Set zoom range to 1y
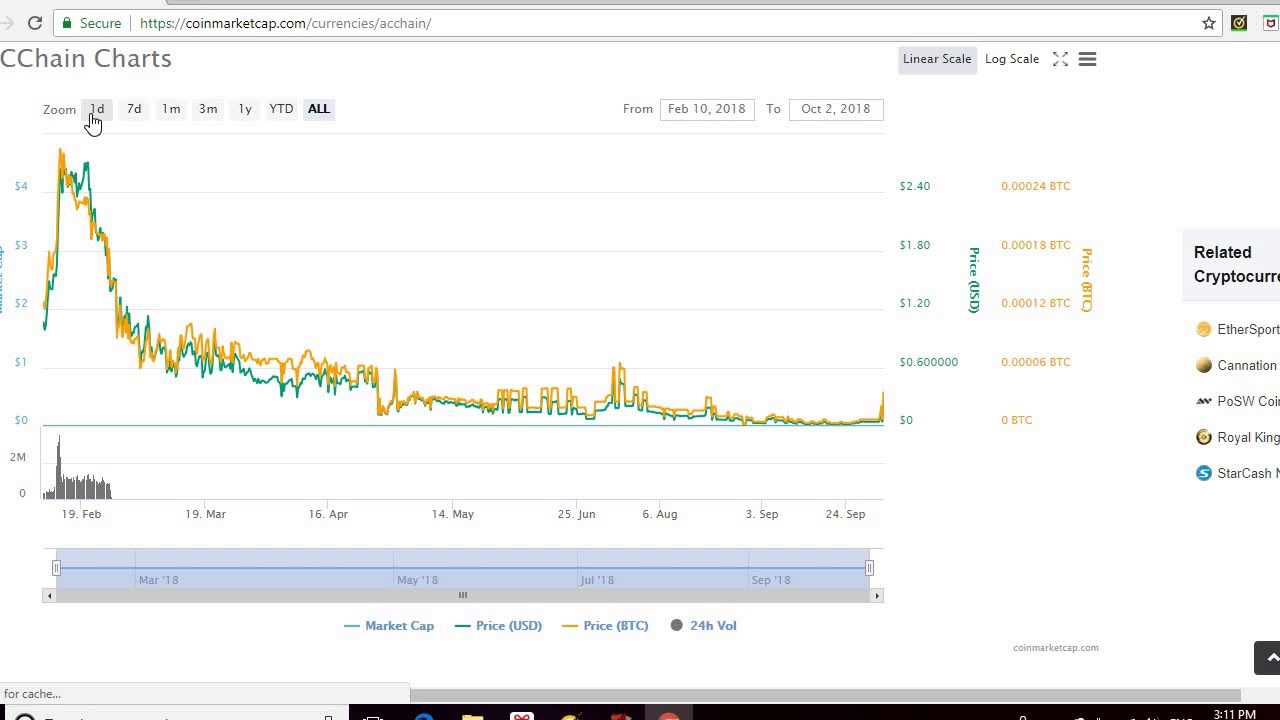 (245, 109)
